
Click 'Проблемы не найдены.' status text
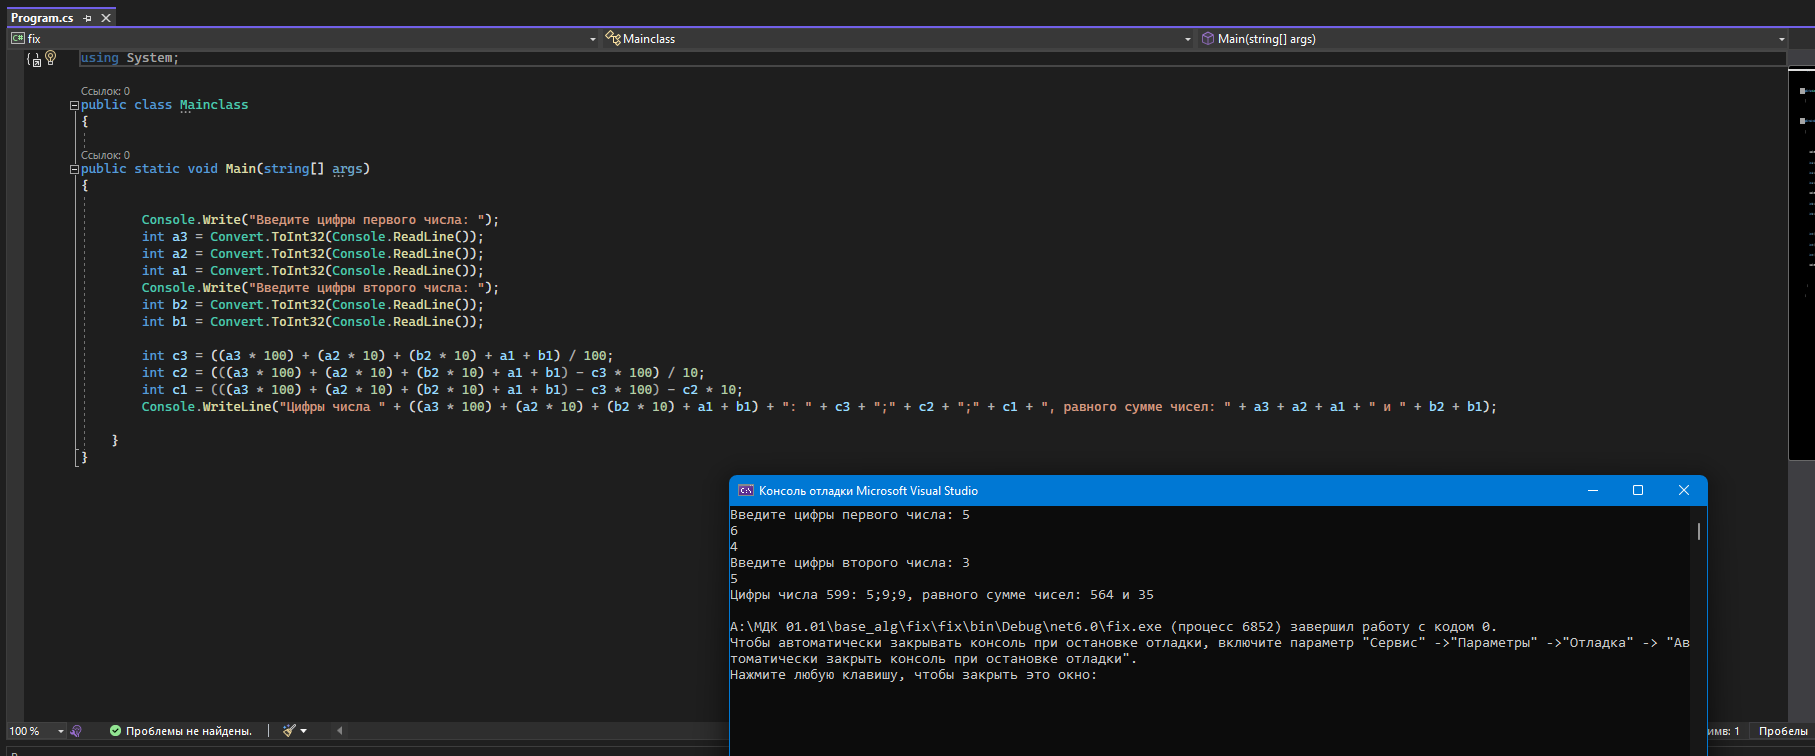[189, 731]
